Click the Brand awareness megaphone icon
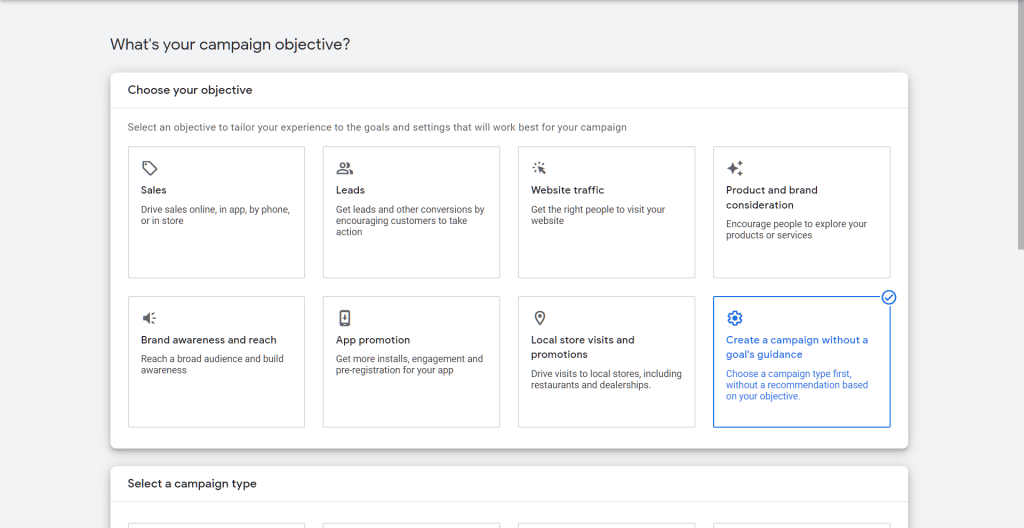1024x528 pixels. coord(149,318)
